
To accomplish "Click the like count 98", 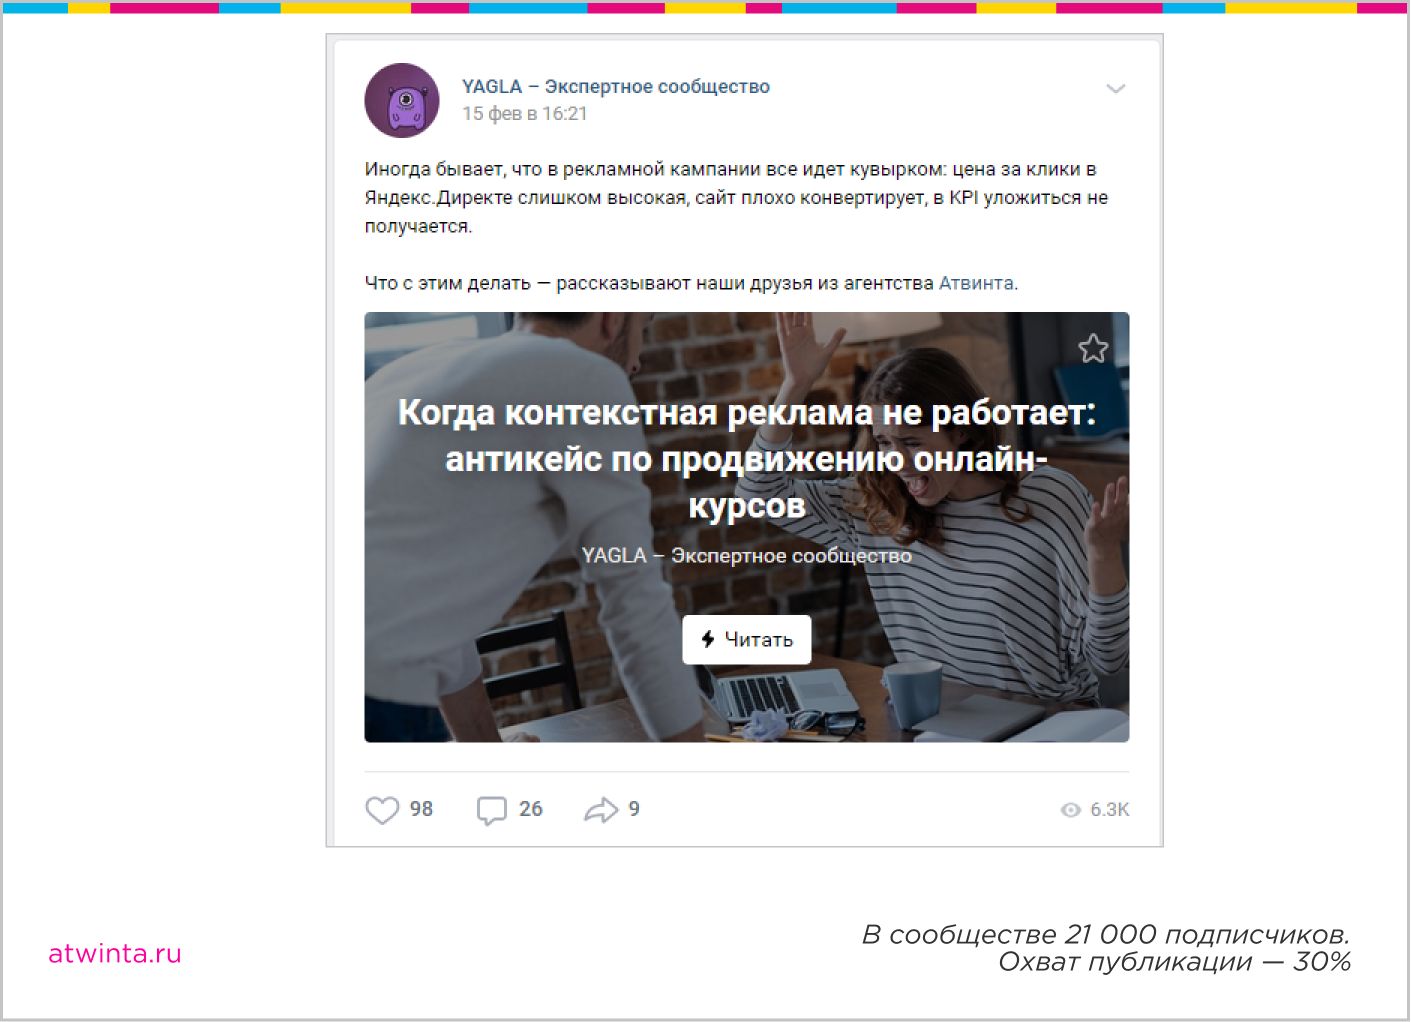I will (x=421, y=809).
